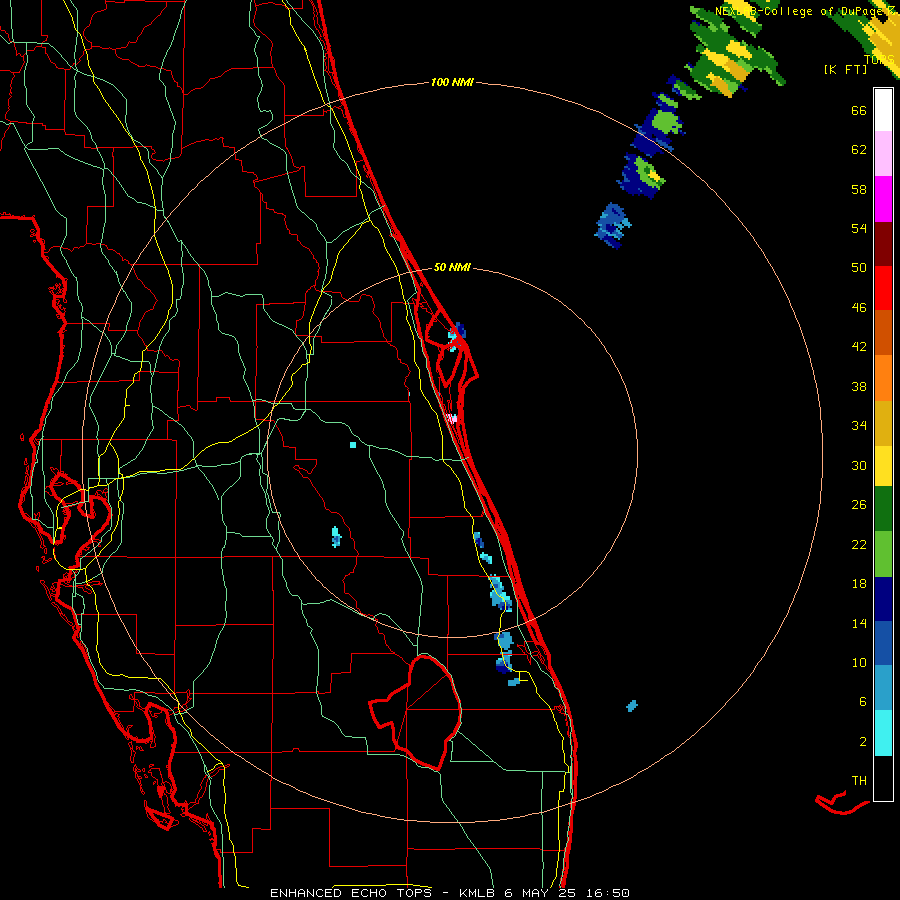Click the '[K FT]' units label

point(845,69)
